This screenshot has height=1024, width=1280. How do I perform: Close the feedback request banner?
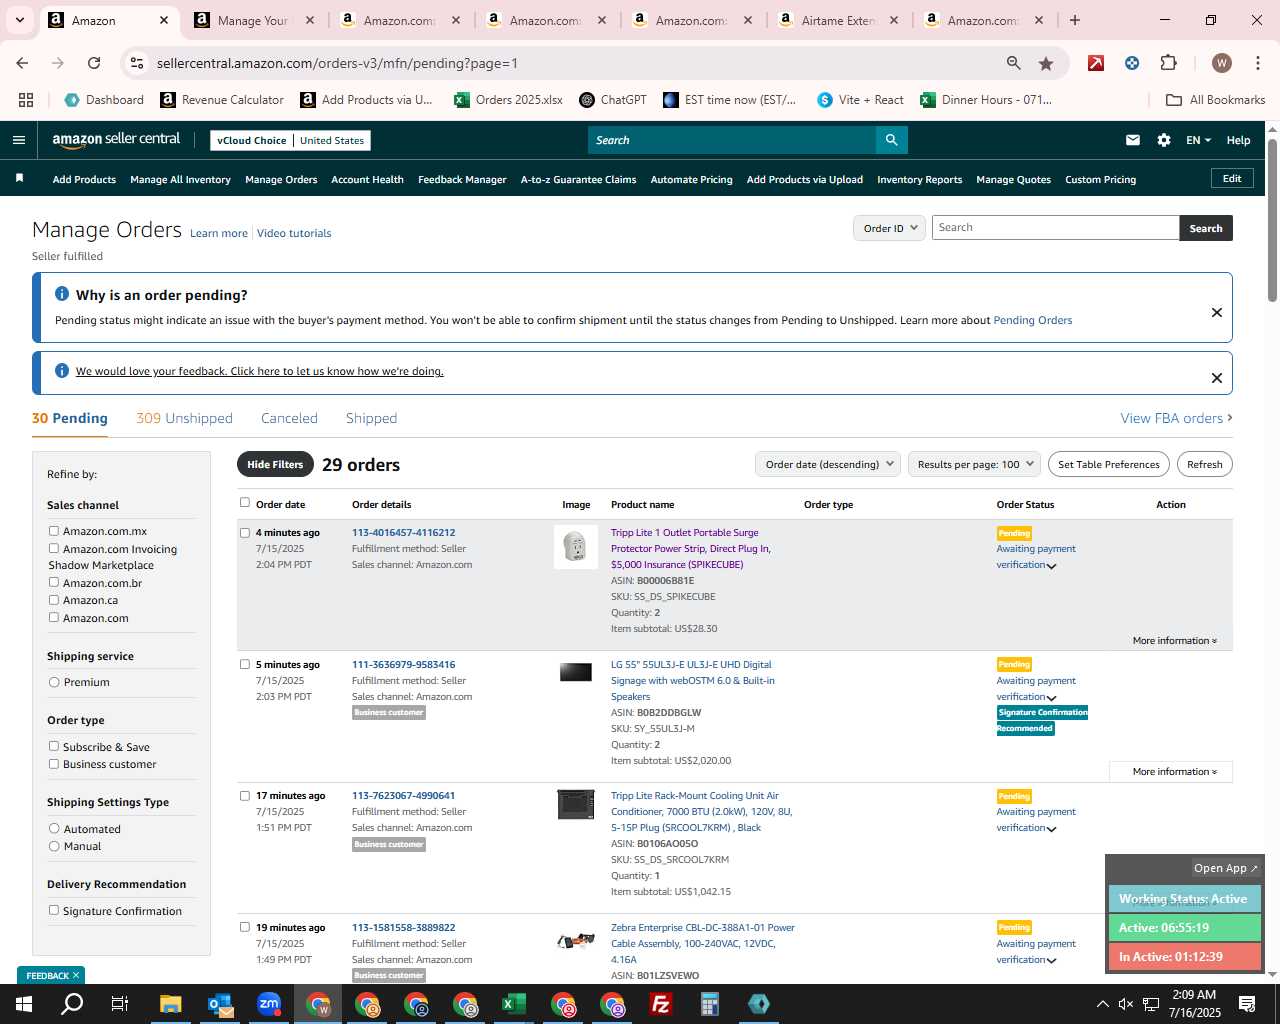pos(1217,378)
